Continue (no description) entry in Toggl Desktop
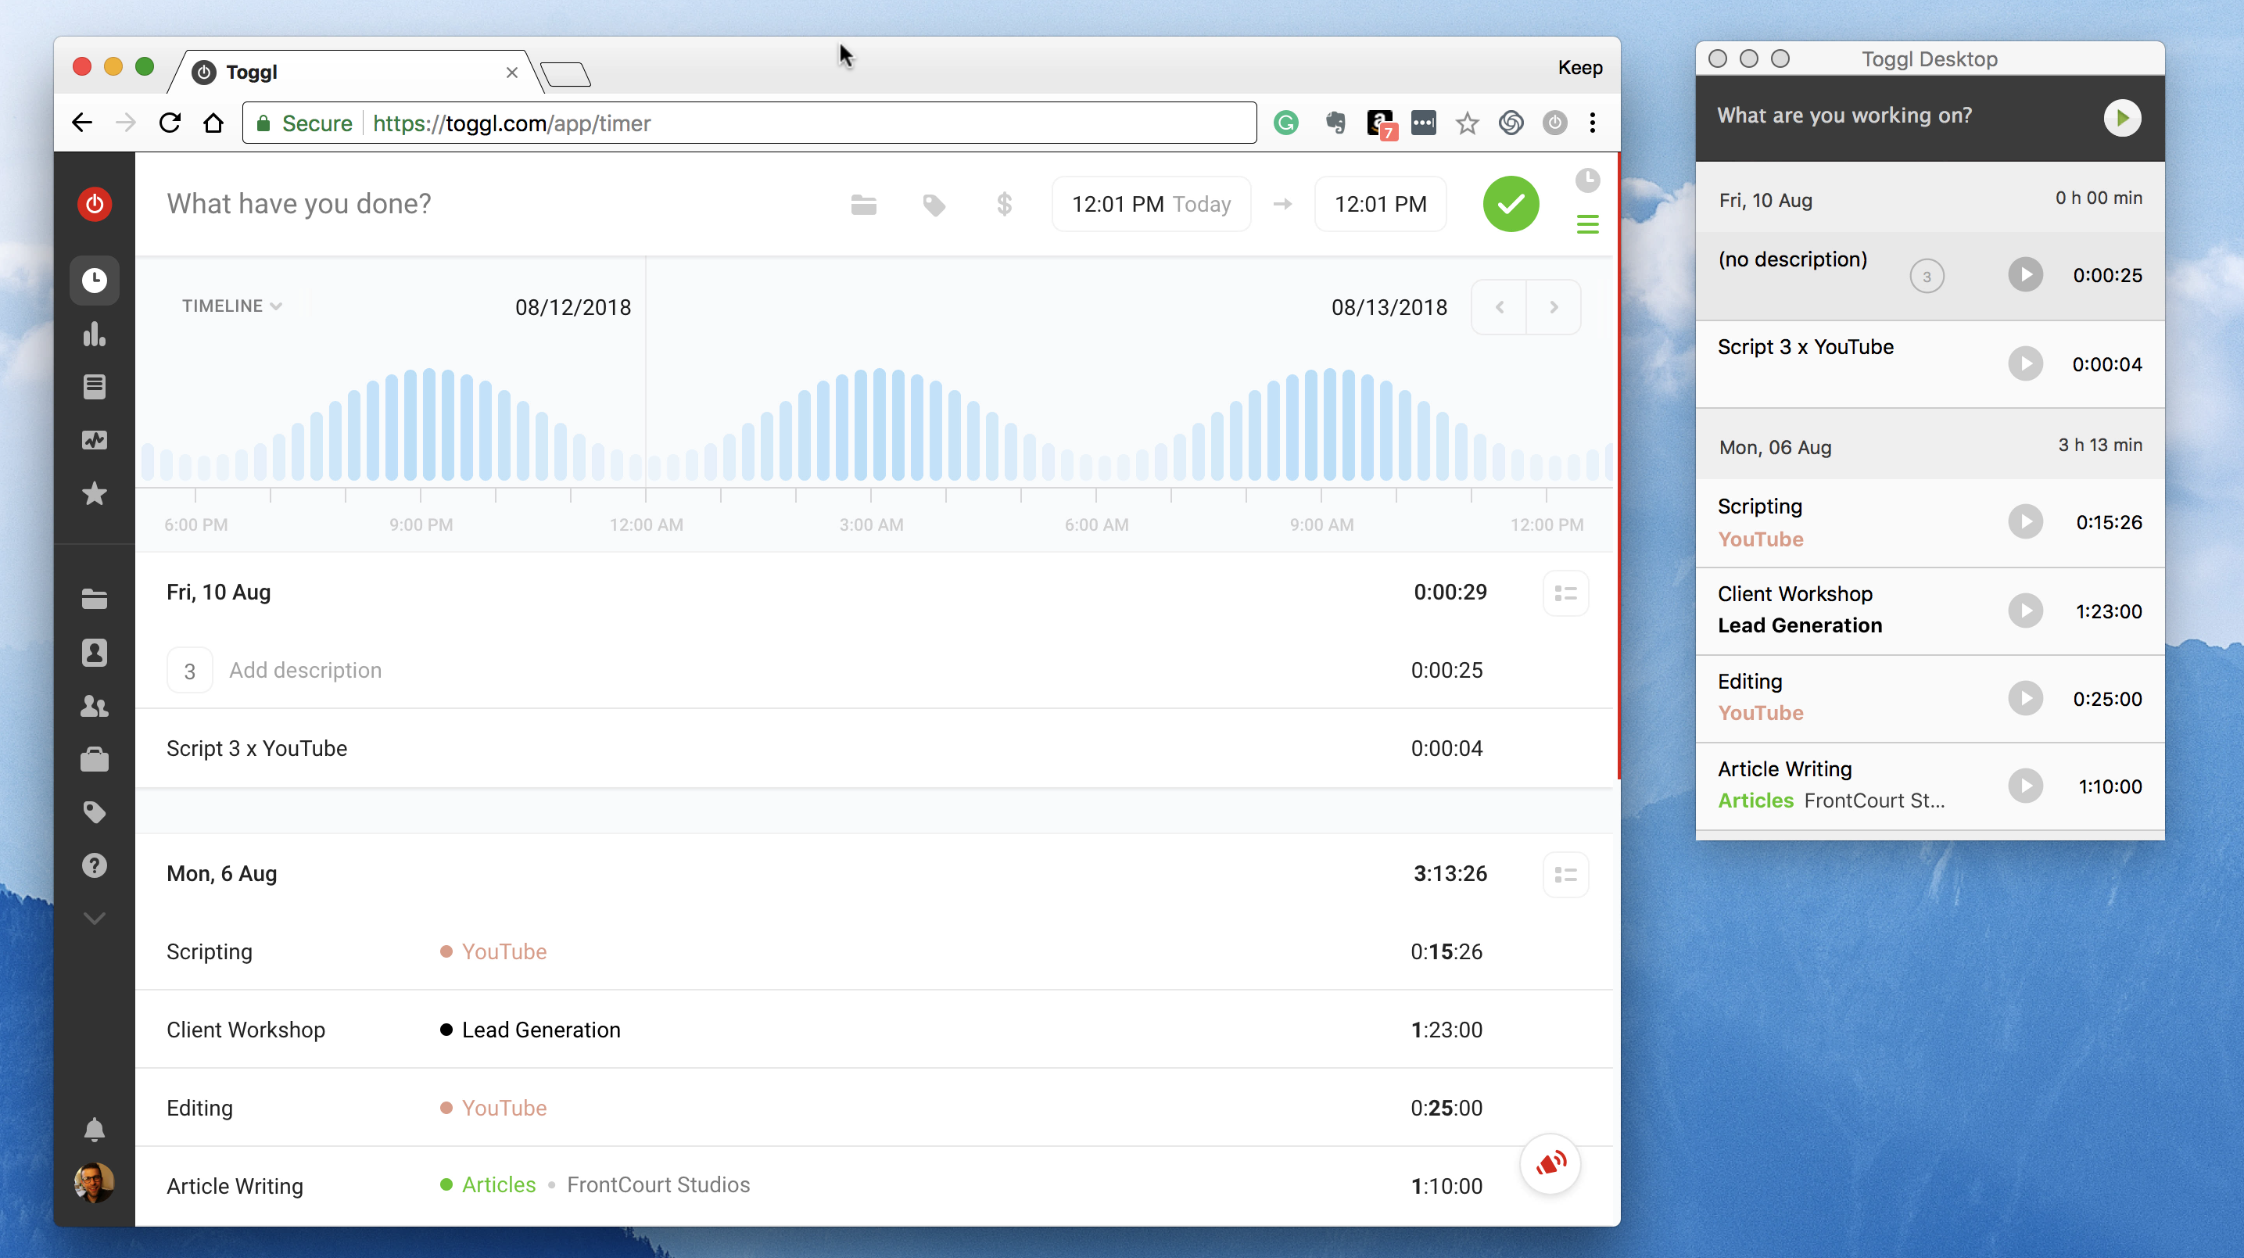 click(x=2025, y=275)
